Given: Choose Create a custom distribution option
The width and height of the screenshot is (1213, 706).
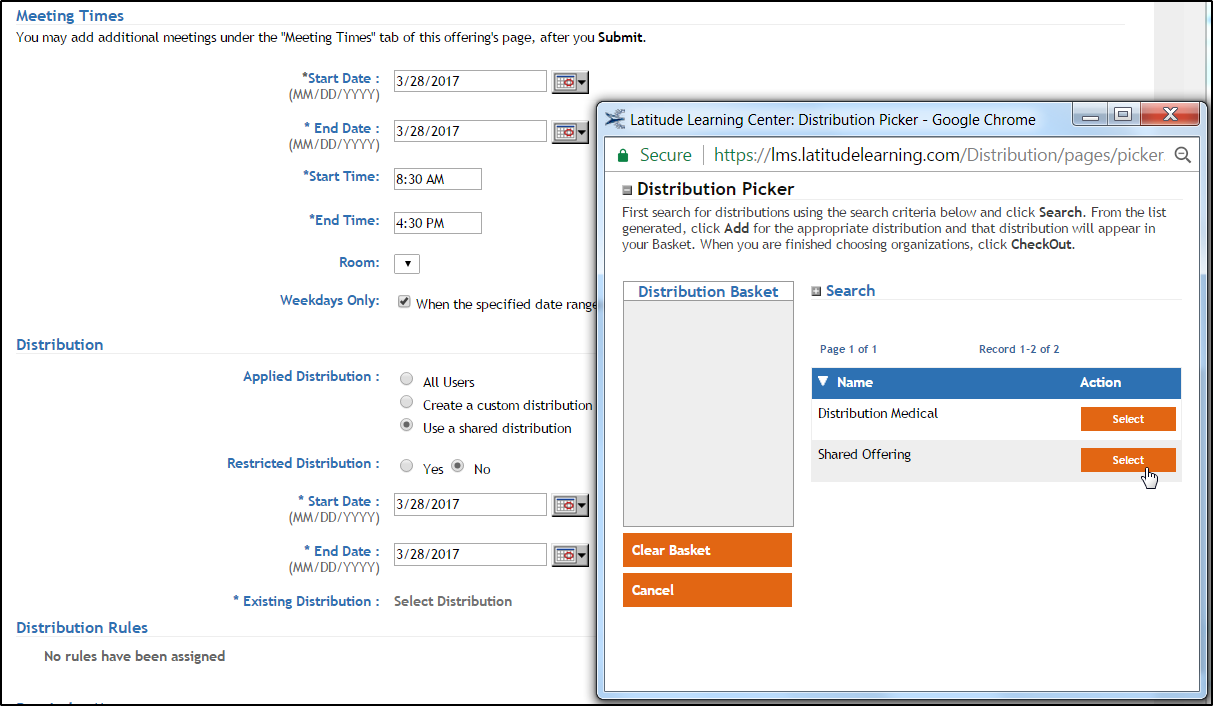Looking at the screenshot, I should tap(406, 402).
